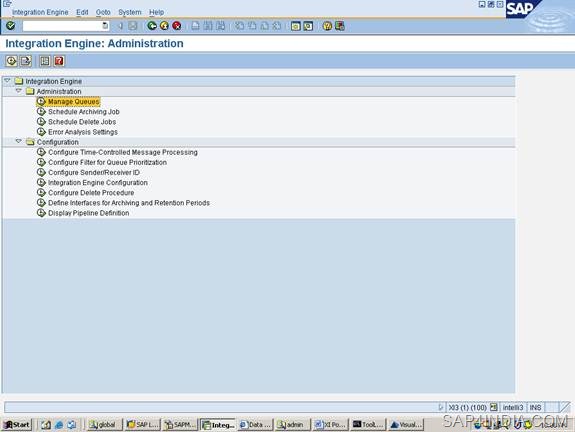Open the yellow Help question-mark icon
The width and height of the screenshot is (575, 432).
[327, 26]
